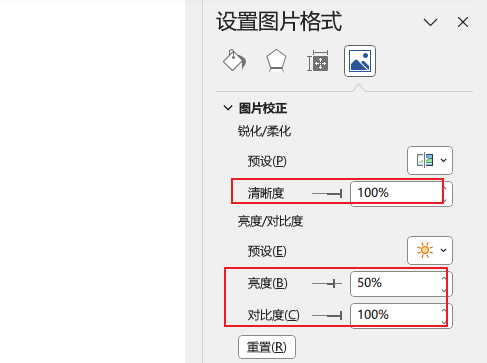Open the Layout & Properties tab icon
487x363 pixels.
318,61
